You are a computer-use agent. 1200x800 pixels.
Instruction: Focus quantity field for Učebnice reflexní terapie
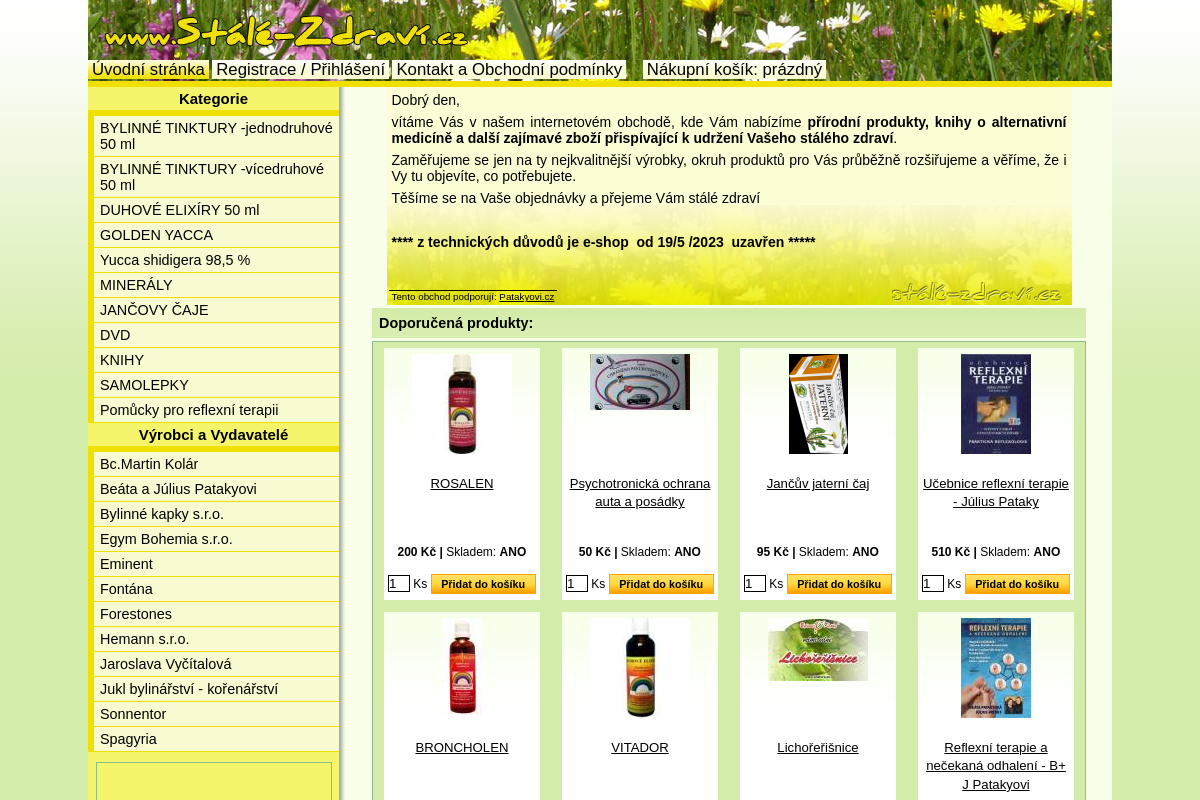click(x=933, y=584)
